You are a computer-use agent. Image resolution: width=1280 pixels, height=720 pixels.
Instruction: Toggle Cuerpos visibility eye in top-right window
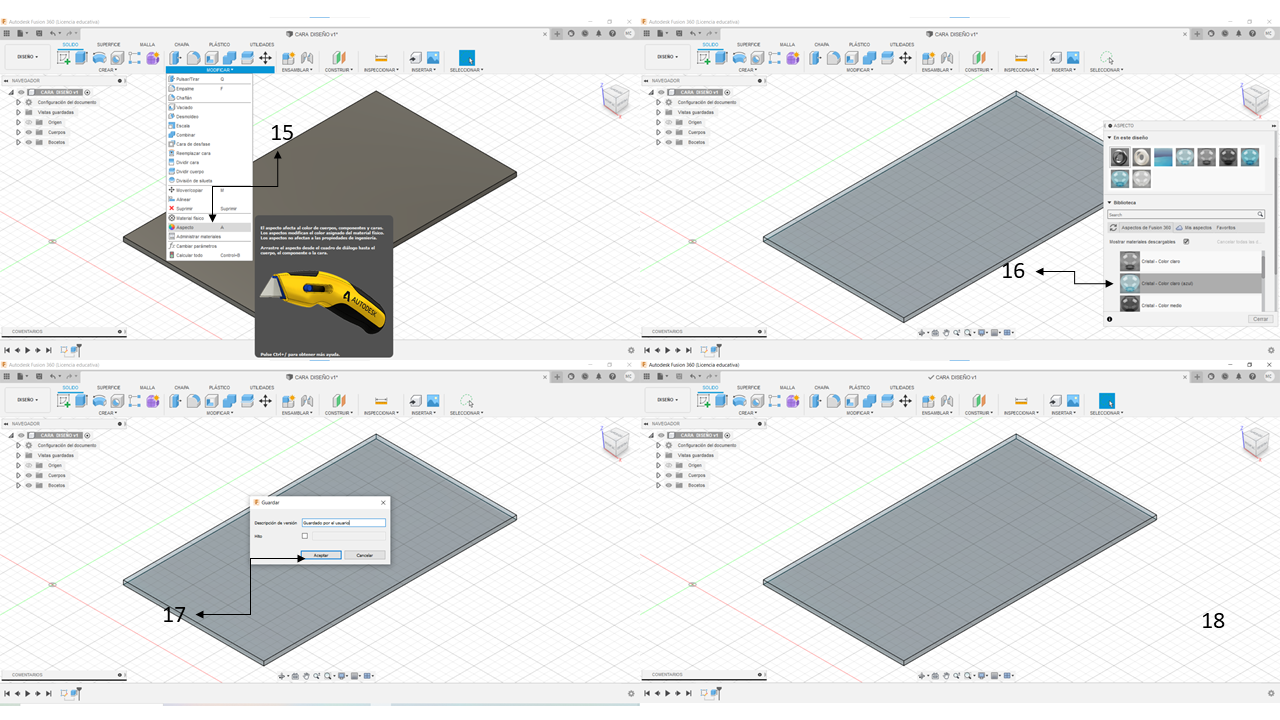click(668, 132)
